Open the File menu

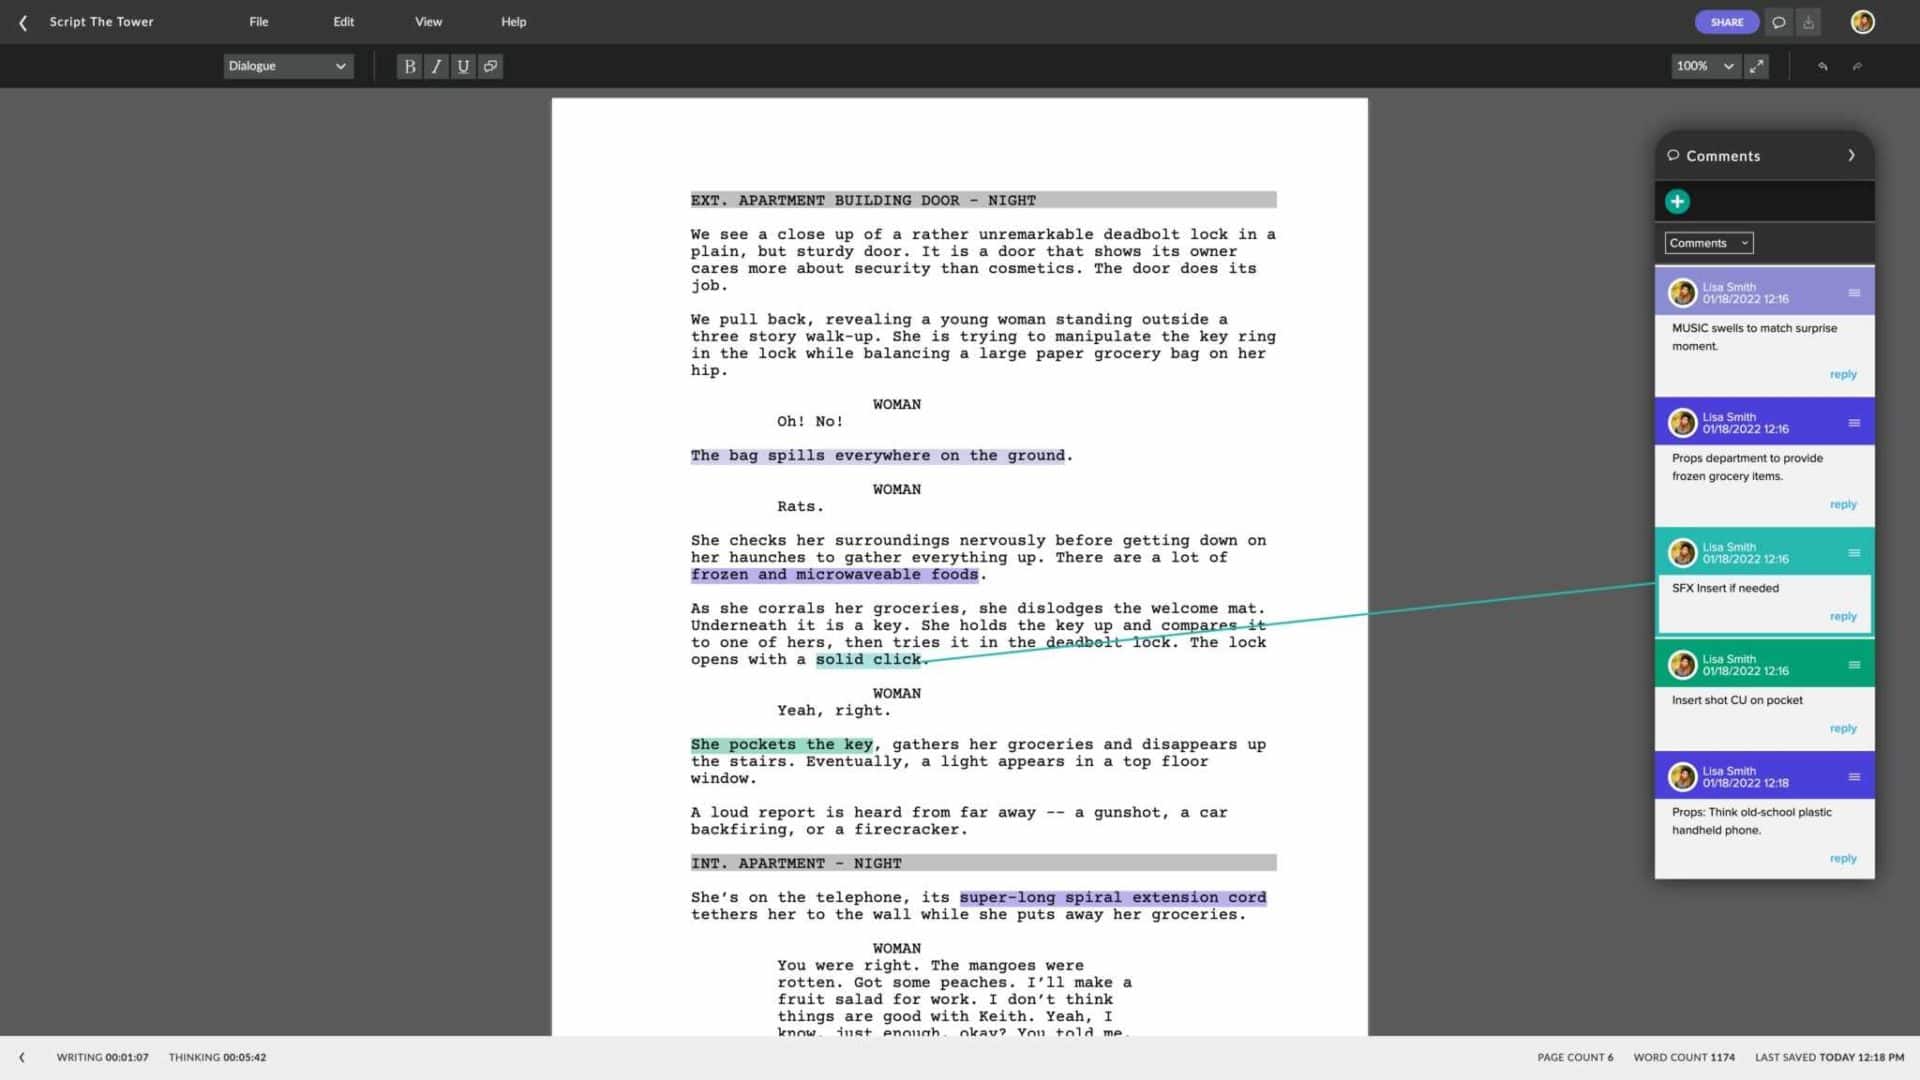[258, 21]
